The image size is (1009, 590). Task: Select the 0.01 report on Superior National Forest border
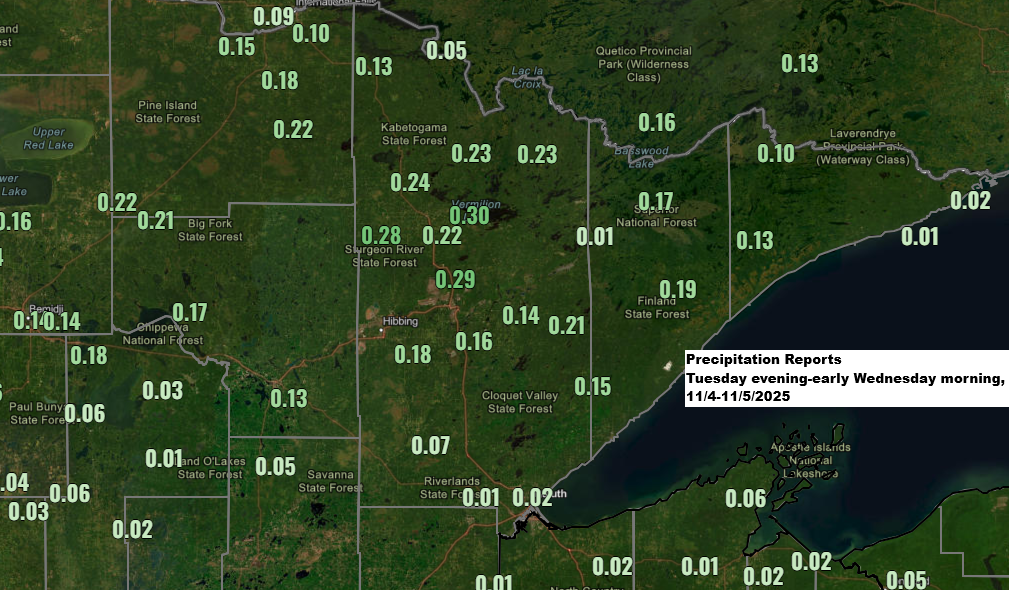[597, 237]
